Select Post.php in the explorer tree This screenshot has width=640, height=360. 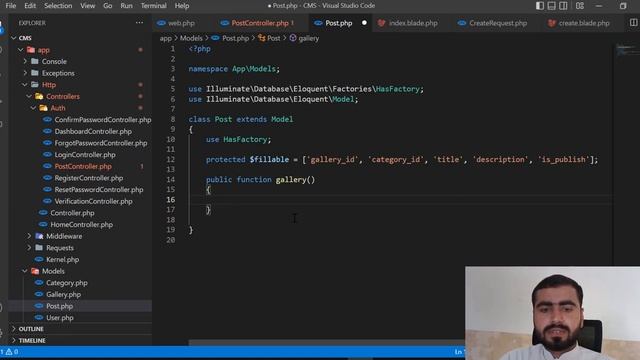point(59,306)
